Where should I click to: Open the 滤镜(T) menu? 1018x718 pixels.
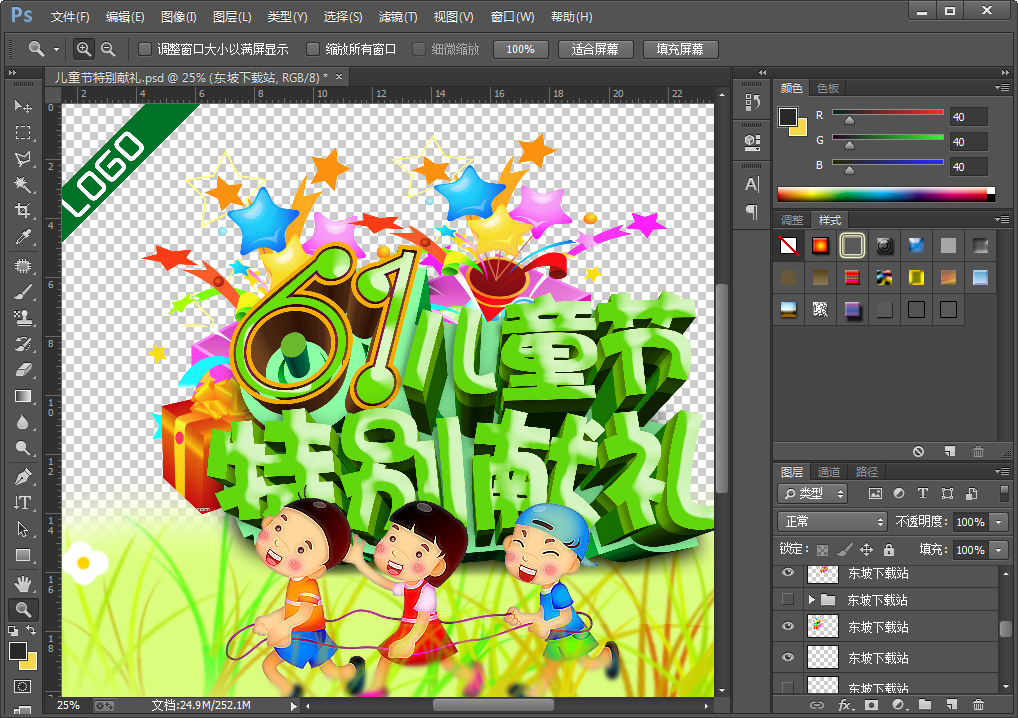(x=398, y=17)
